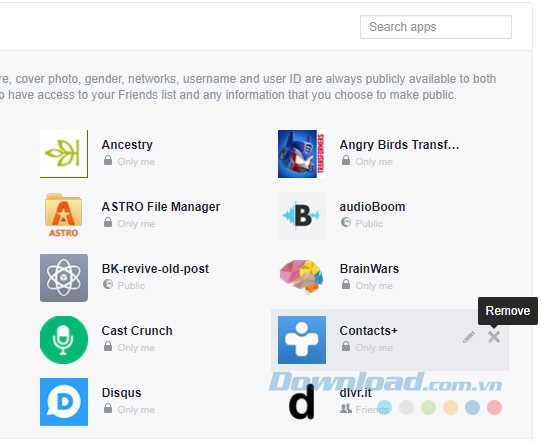Remove Contacts+ app with the X button
The image size is (546, 441).
coord(494,337)
